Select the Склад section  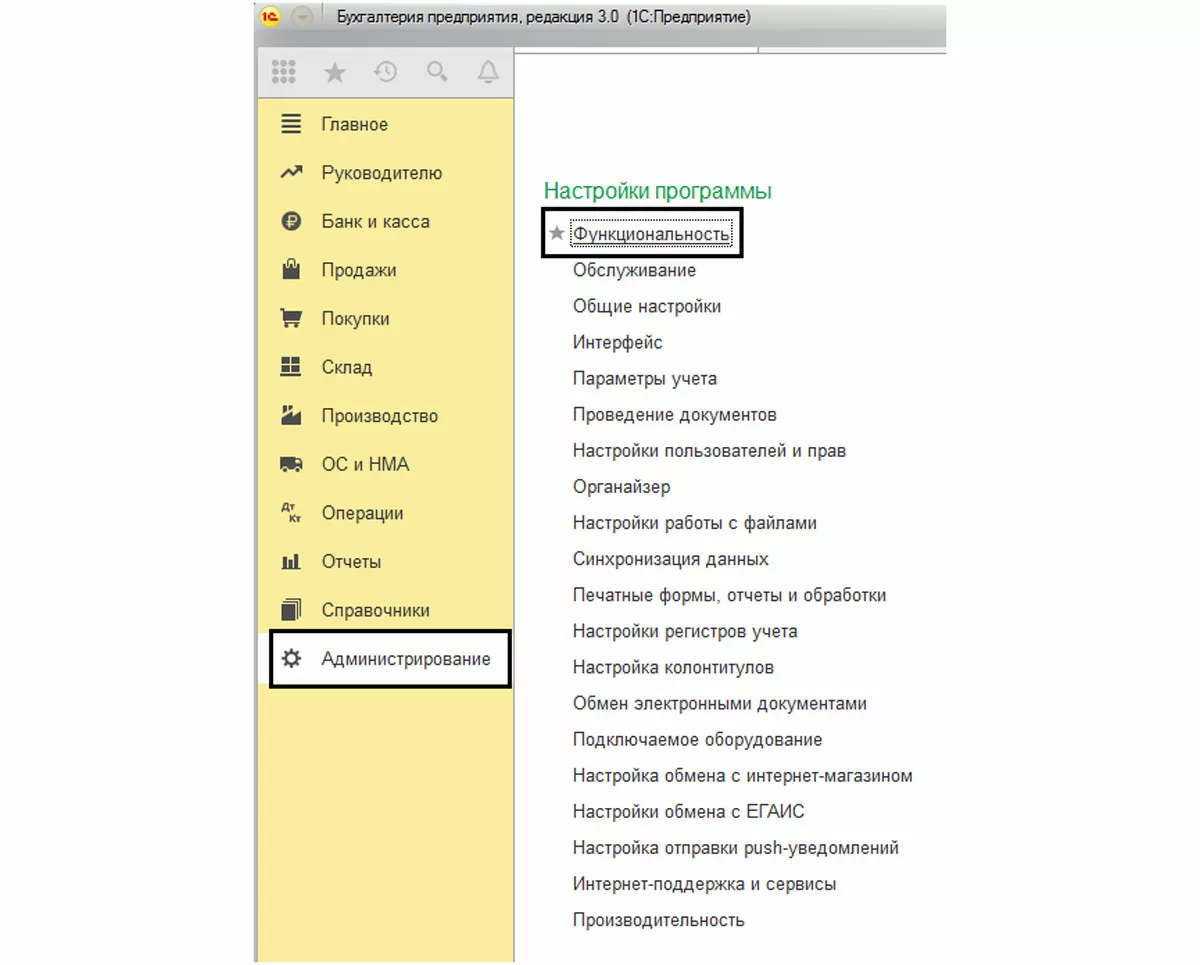click(x=385, y=367)
